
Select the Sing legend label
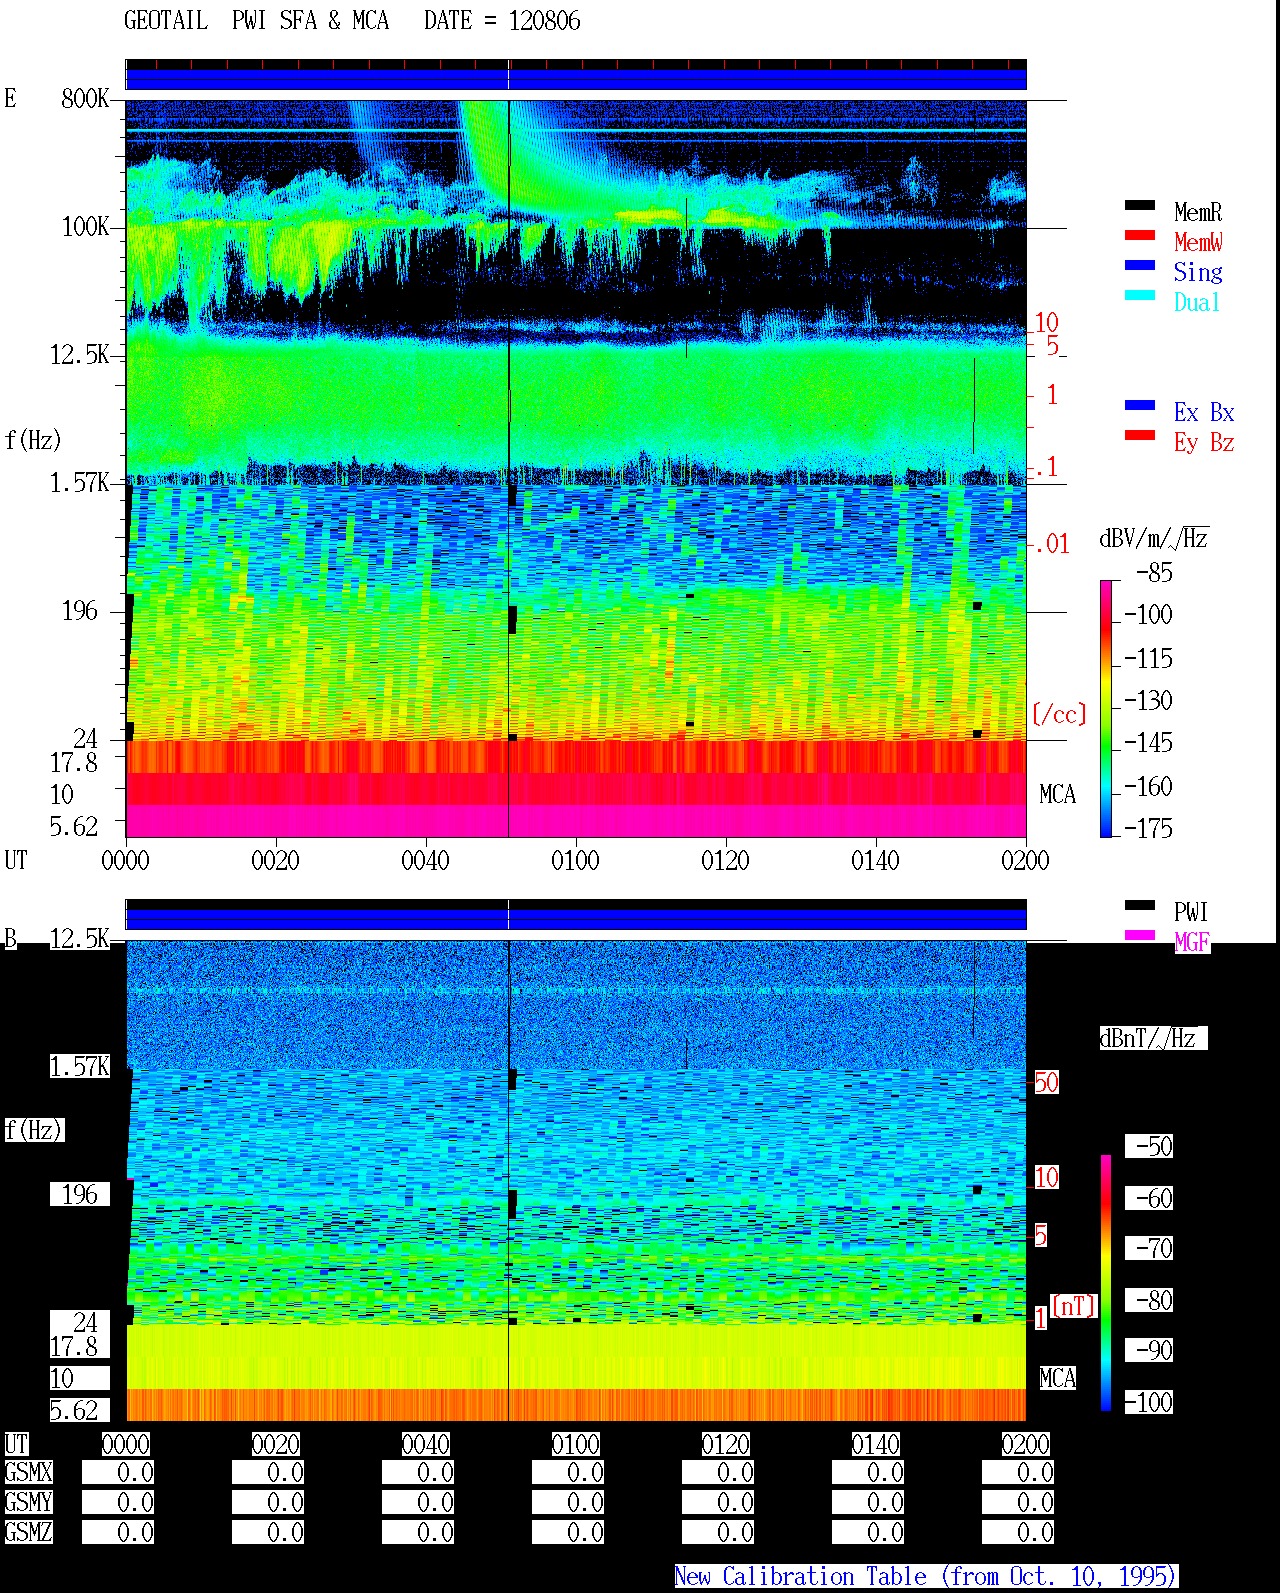[x=1198, y=272]
